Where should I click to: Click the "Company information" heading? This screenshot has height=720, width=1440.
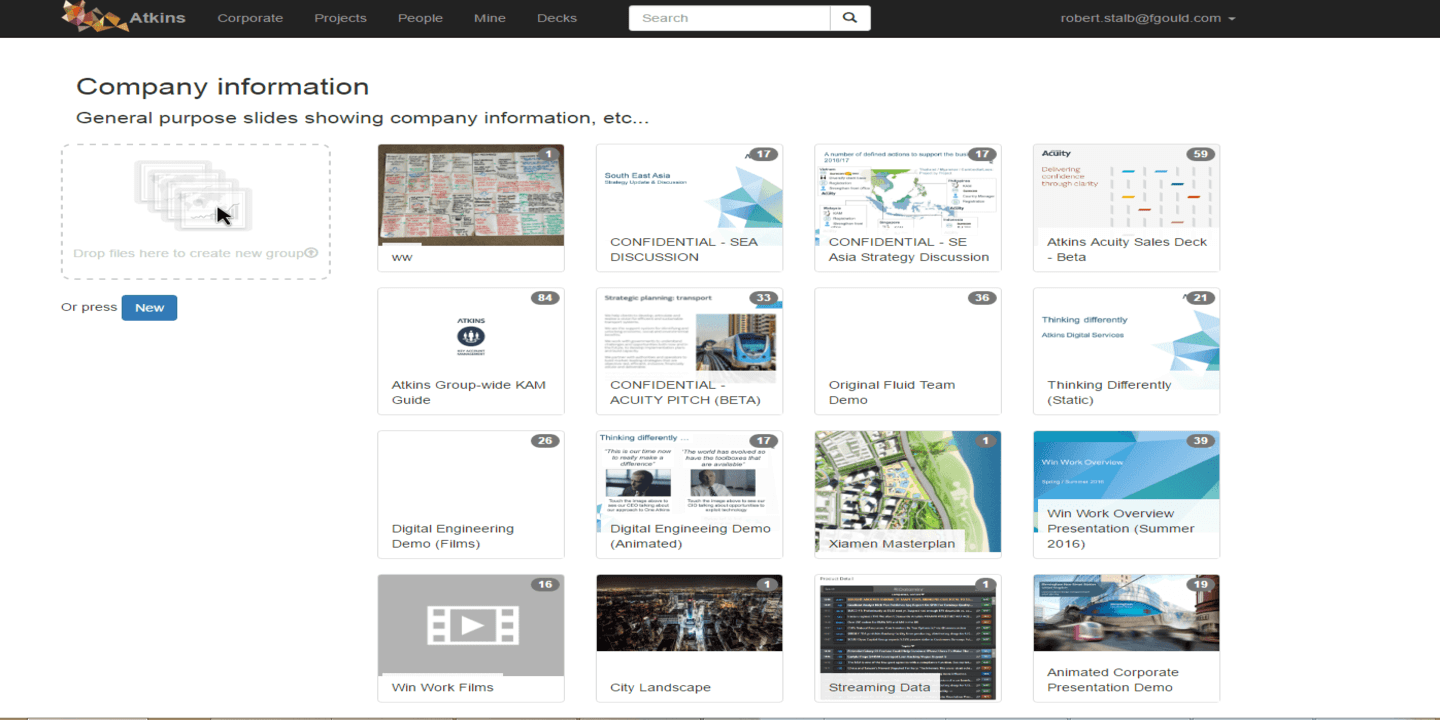coord(223,87)
